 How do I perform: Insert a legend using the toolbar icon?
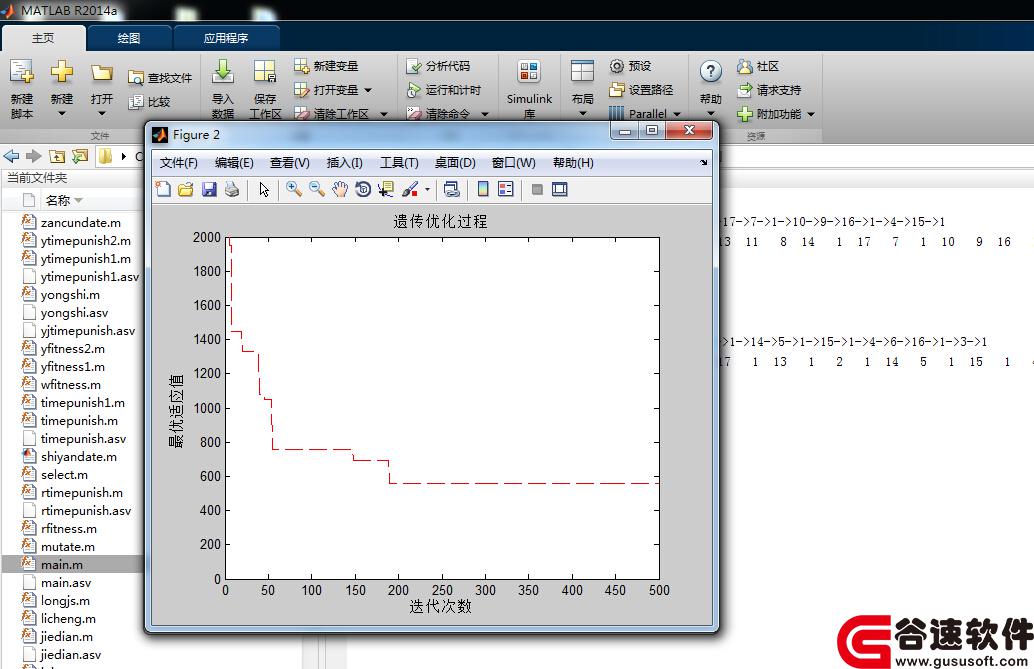(506, 189)
